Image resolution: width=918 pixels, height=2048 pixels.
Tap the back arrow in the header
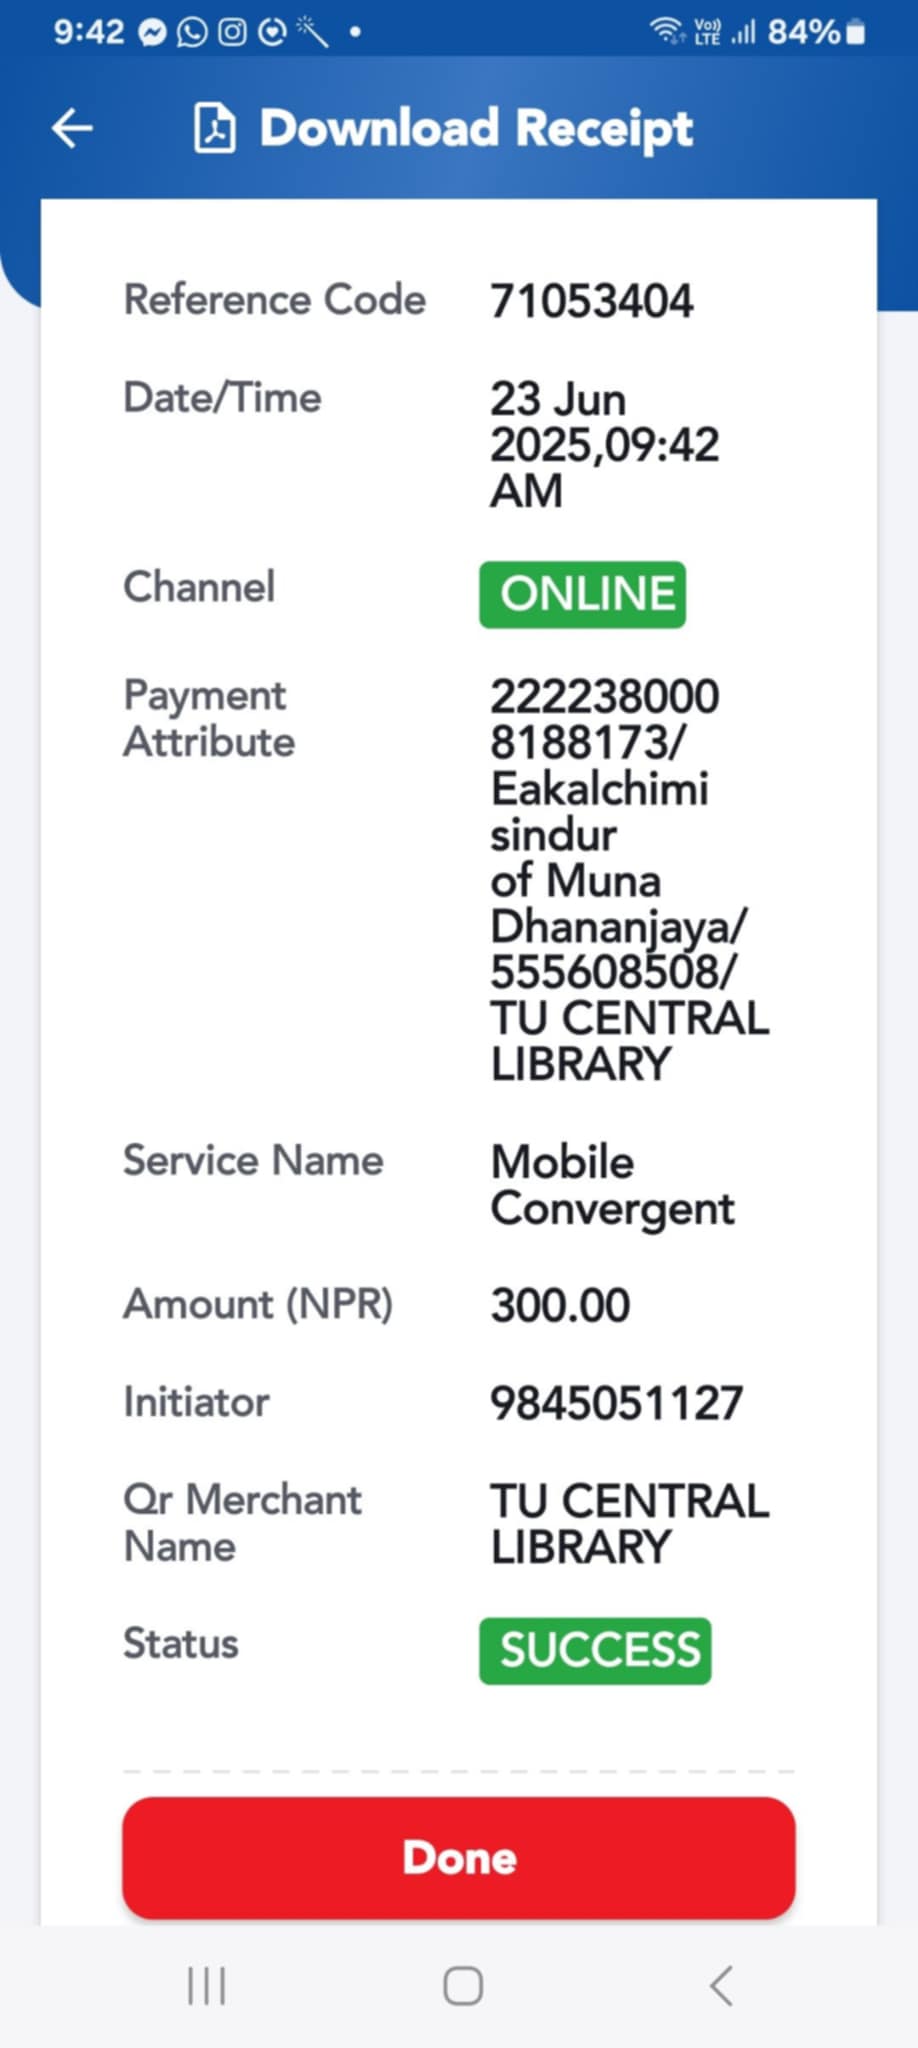click(72, 129)
